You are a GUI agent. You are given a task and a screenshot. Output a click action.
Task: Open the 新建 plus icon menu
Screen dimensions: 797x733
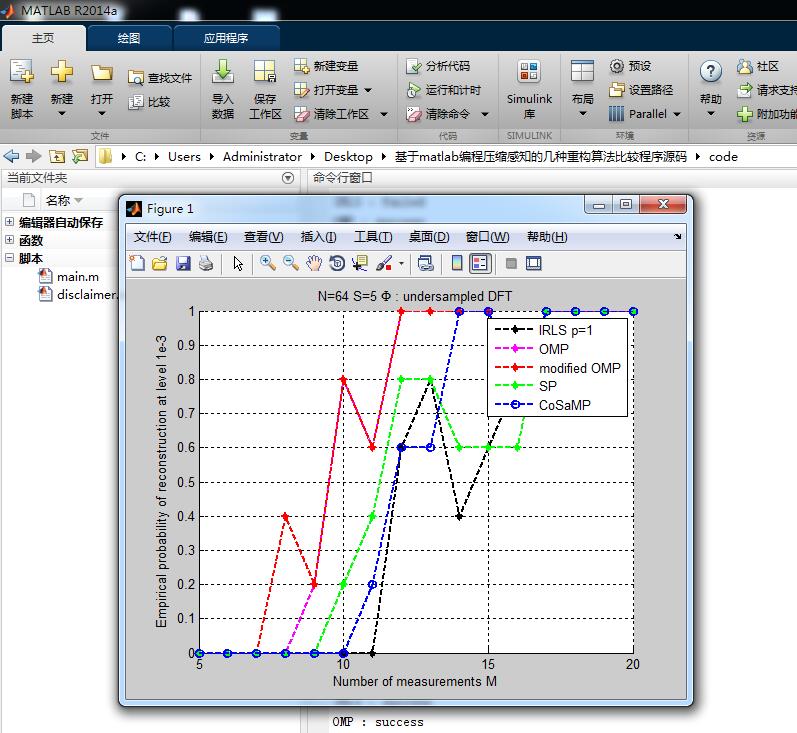[x=62, y=88]
